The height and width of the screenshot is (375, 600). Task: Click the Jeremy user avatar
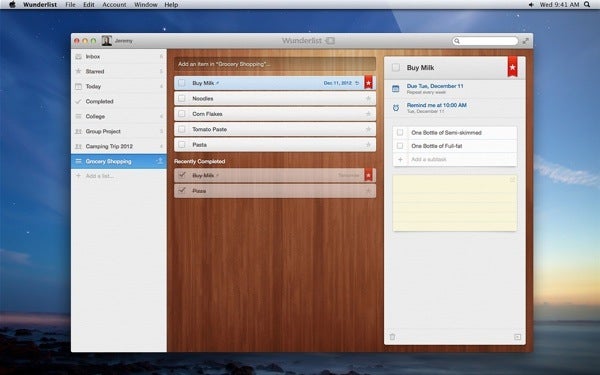[x=107, y=41]
